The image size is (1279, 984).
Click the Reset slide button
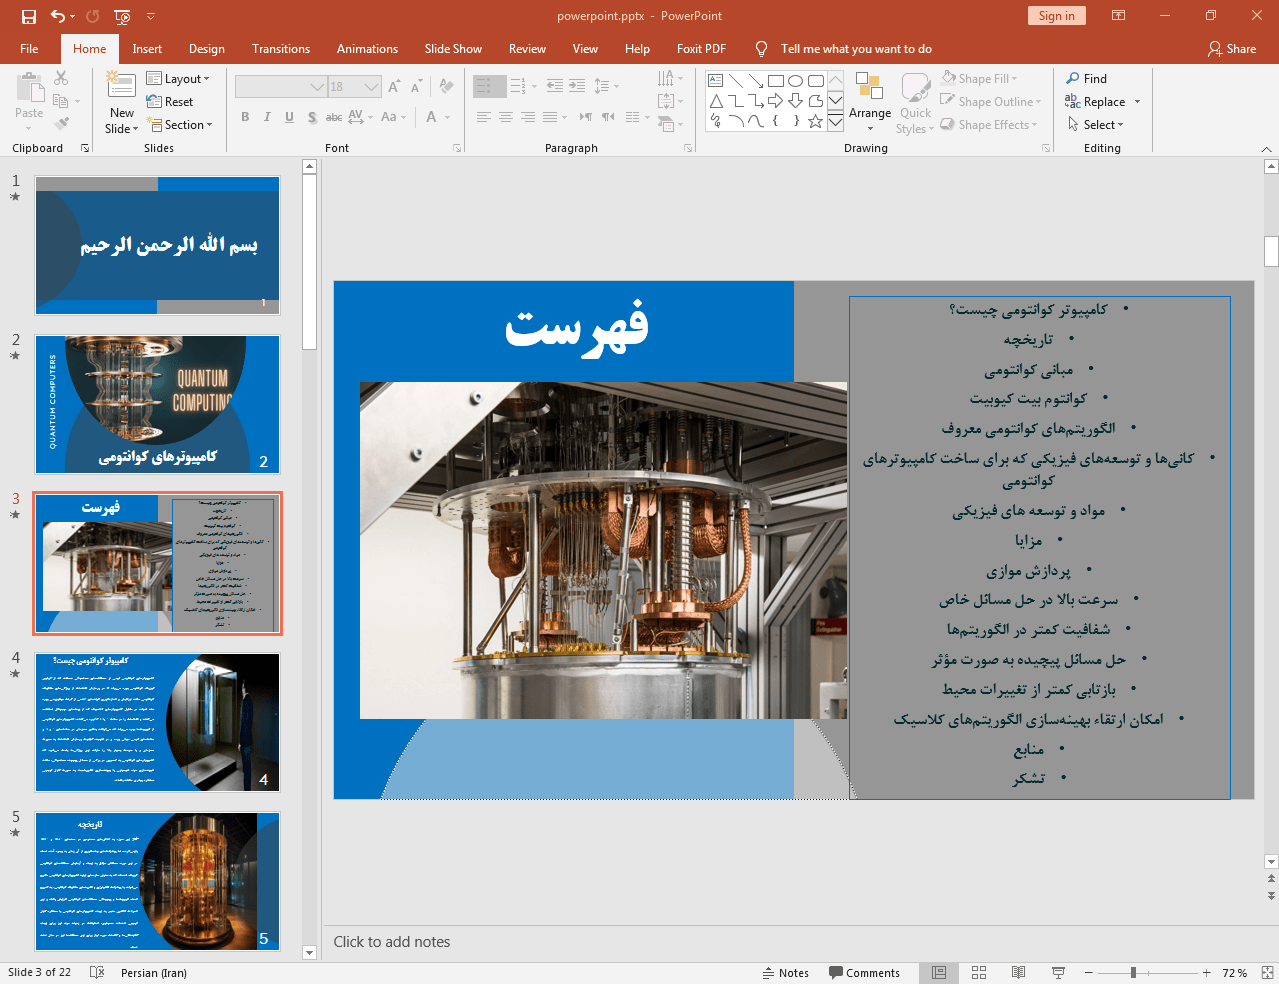coord(170,102)
